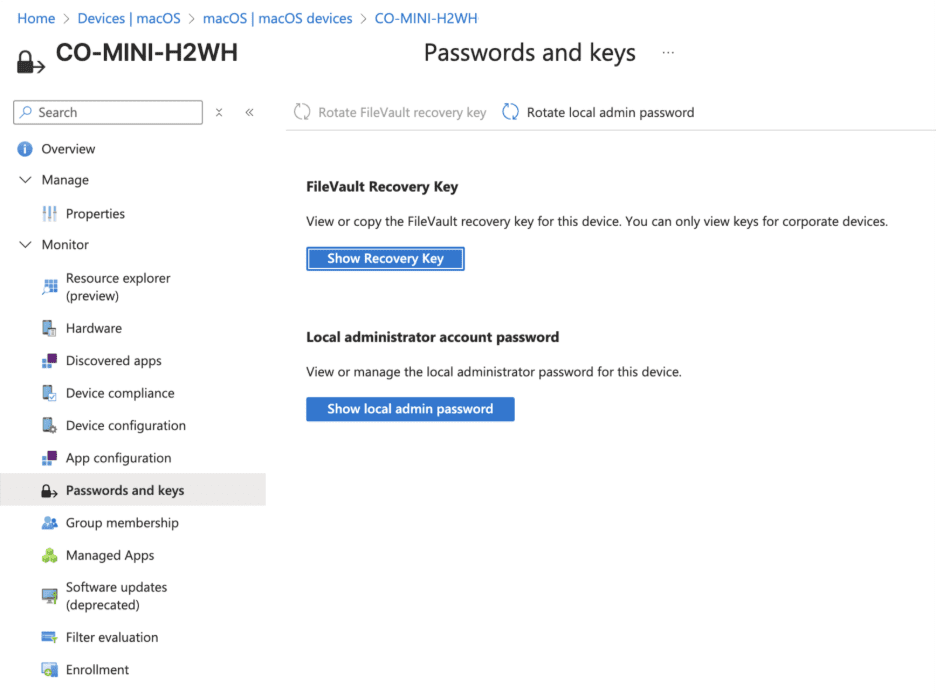Click the Filter evaluation icon
The height and width of the screenshot is (696, 936).
tap(49, 637)
